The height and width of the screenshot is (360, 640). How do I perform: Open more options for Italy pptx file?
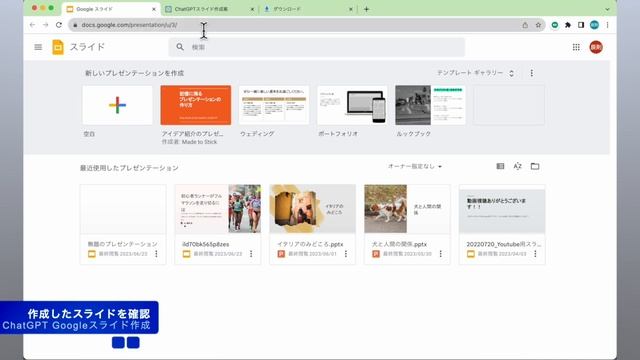coord(346,254)
